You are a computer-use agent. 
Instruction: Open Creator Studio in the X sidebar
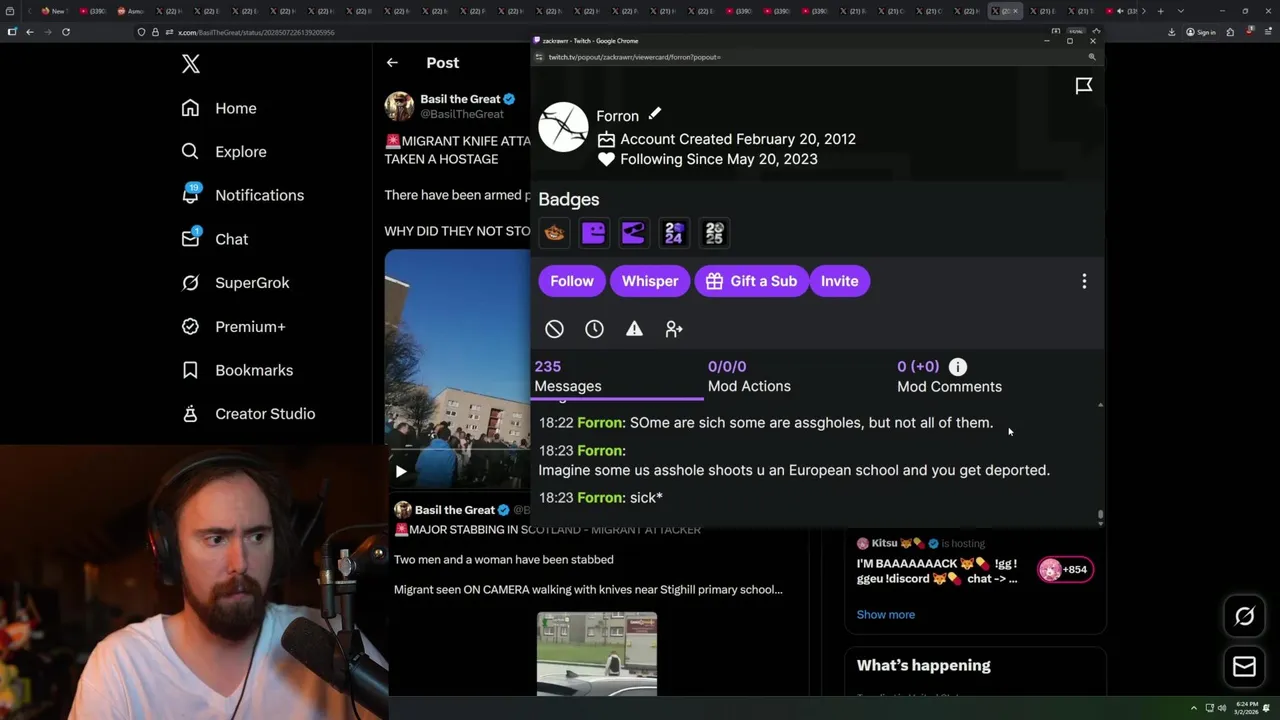(x=248, y=414)
